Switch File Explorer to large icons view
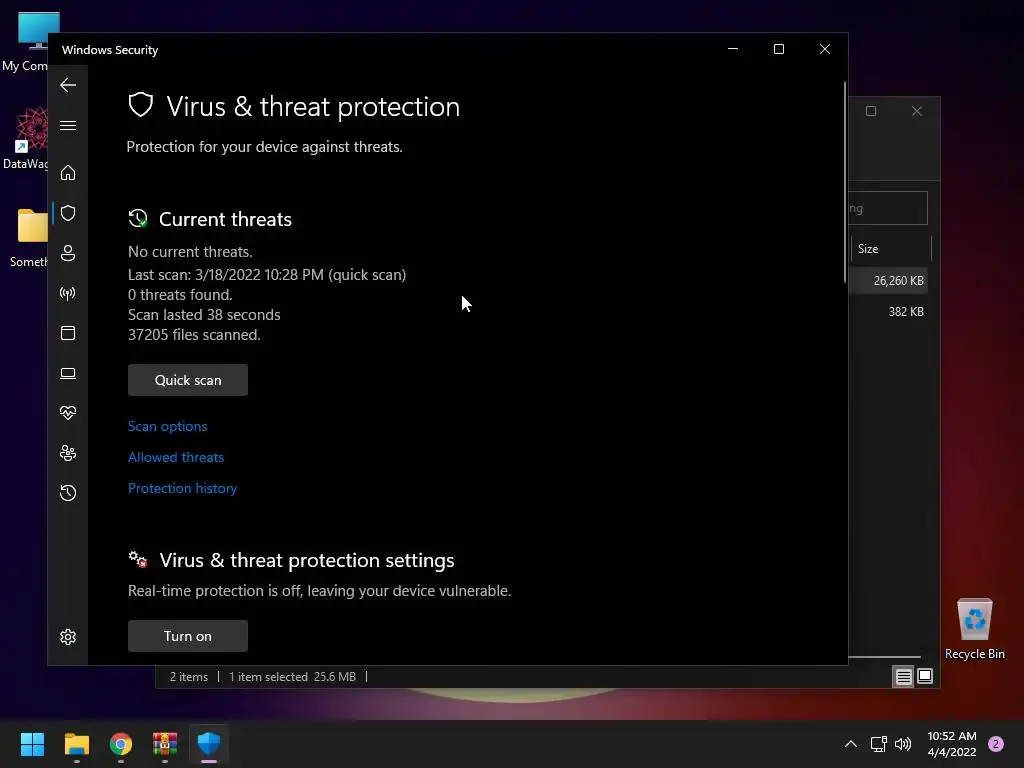This screenshot has width=1024, height=768. (x=925, y=677)
